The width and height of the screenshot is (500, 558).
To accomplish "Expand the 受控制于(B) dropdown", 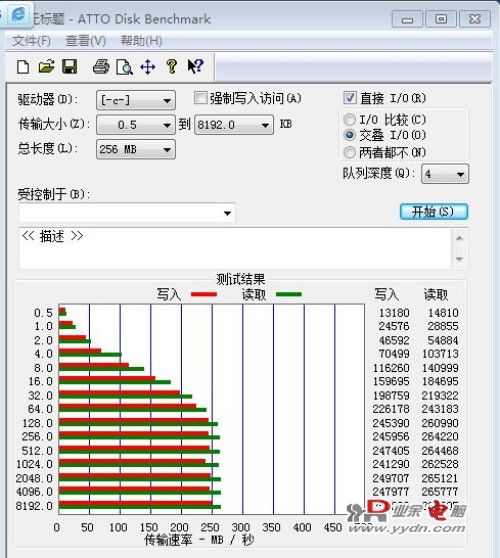I will 127,213.
